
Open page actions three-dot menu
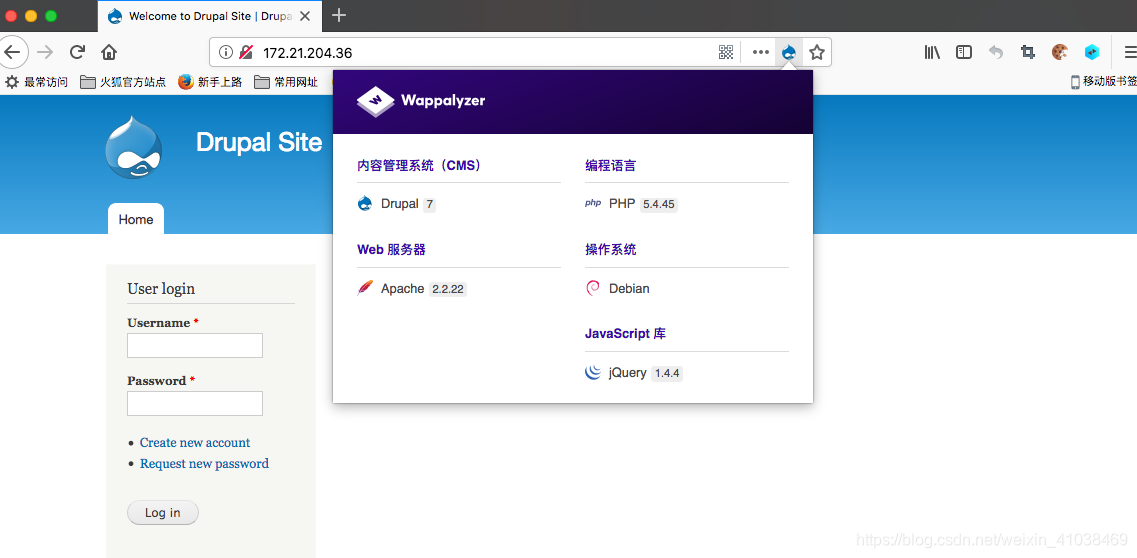coord(761,52)
